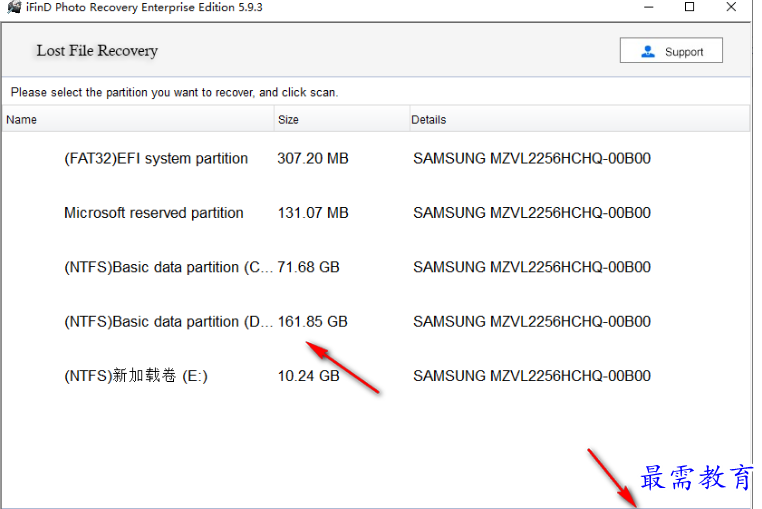The image size is (762, 509).
Task: Click the iFinD app icon in title bar
Action: point(14,7)
